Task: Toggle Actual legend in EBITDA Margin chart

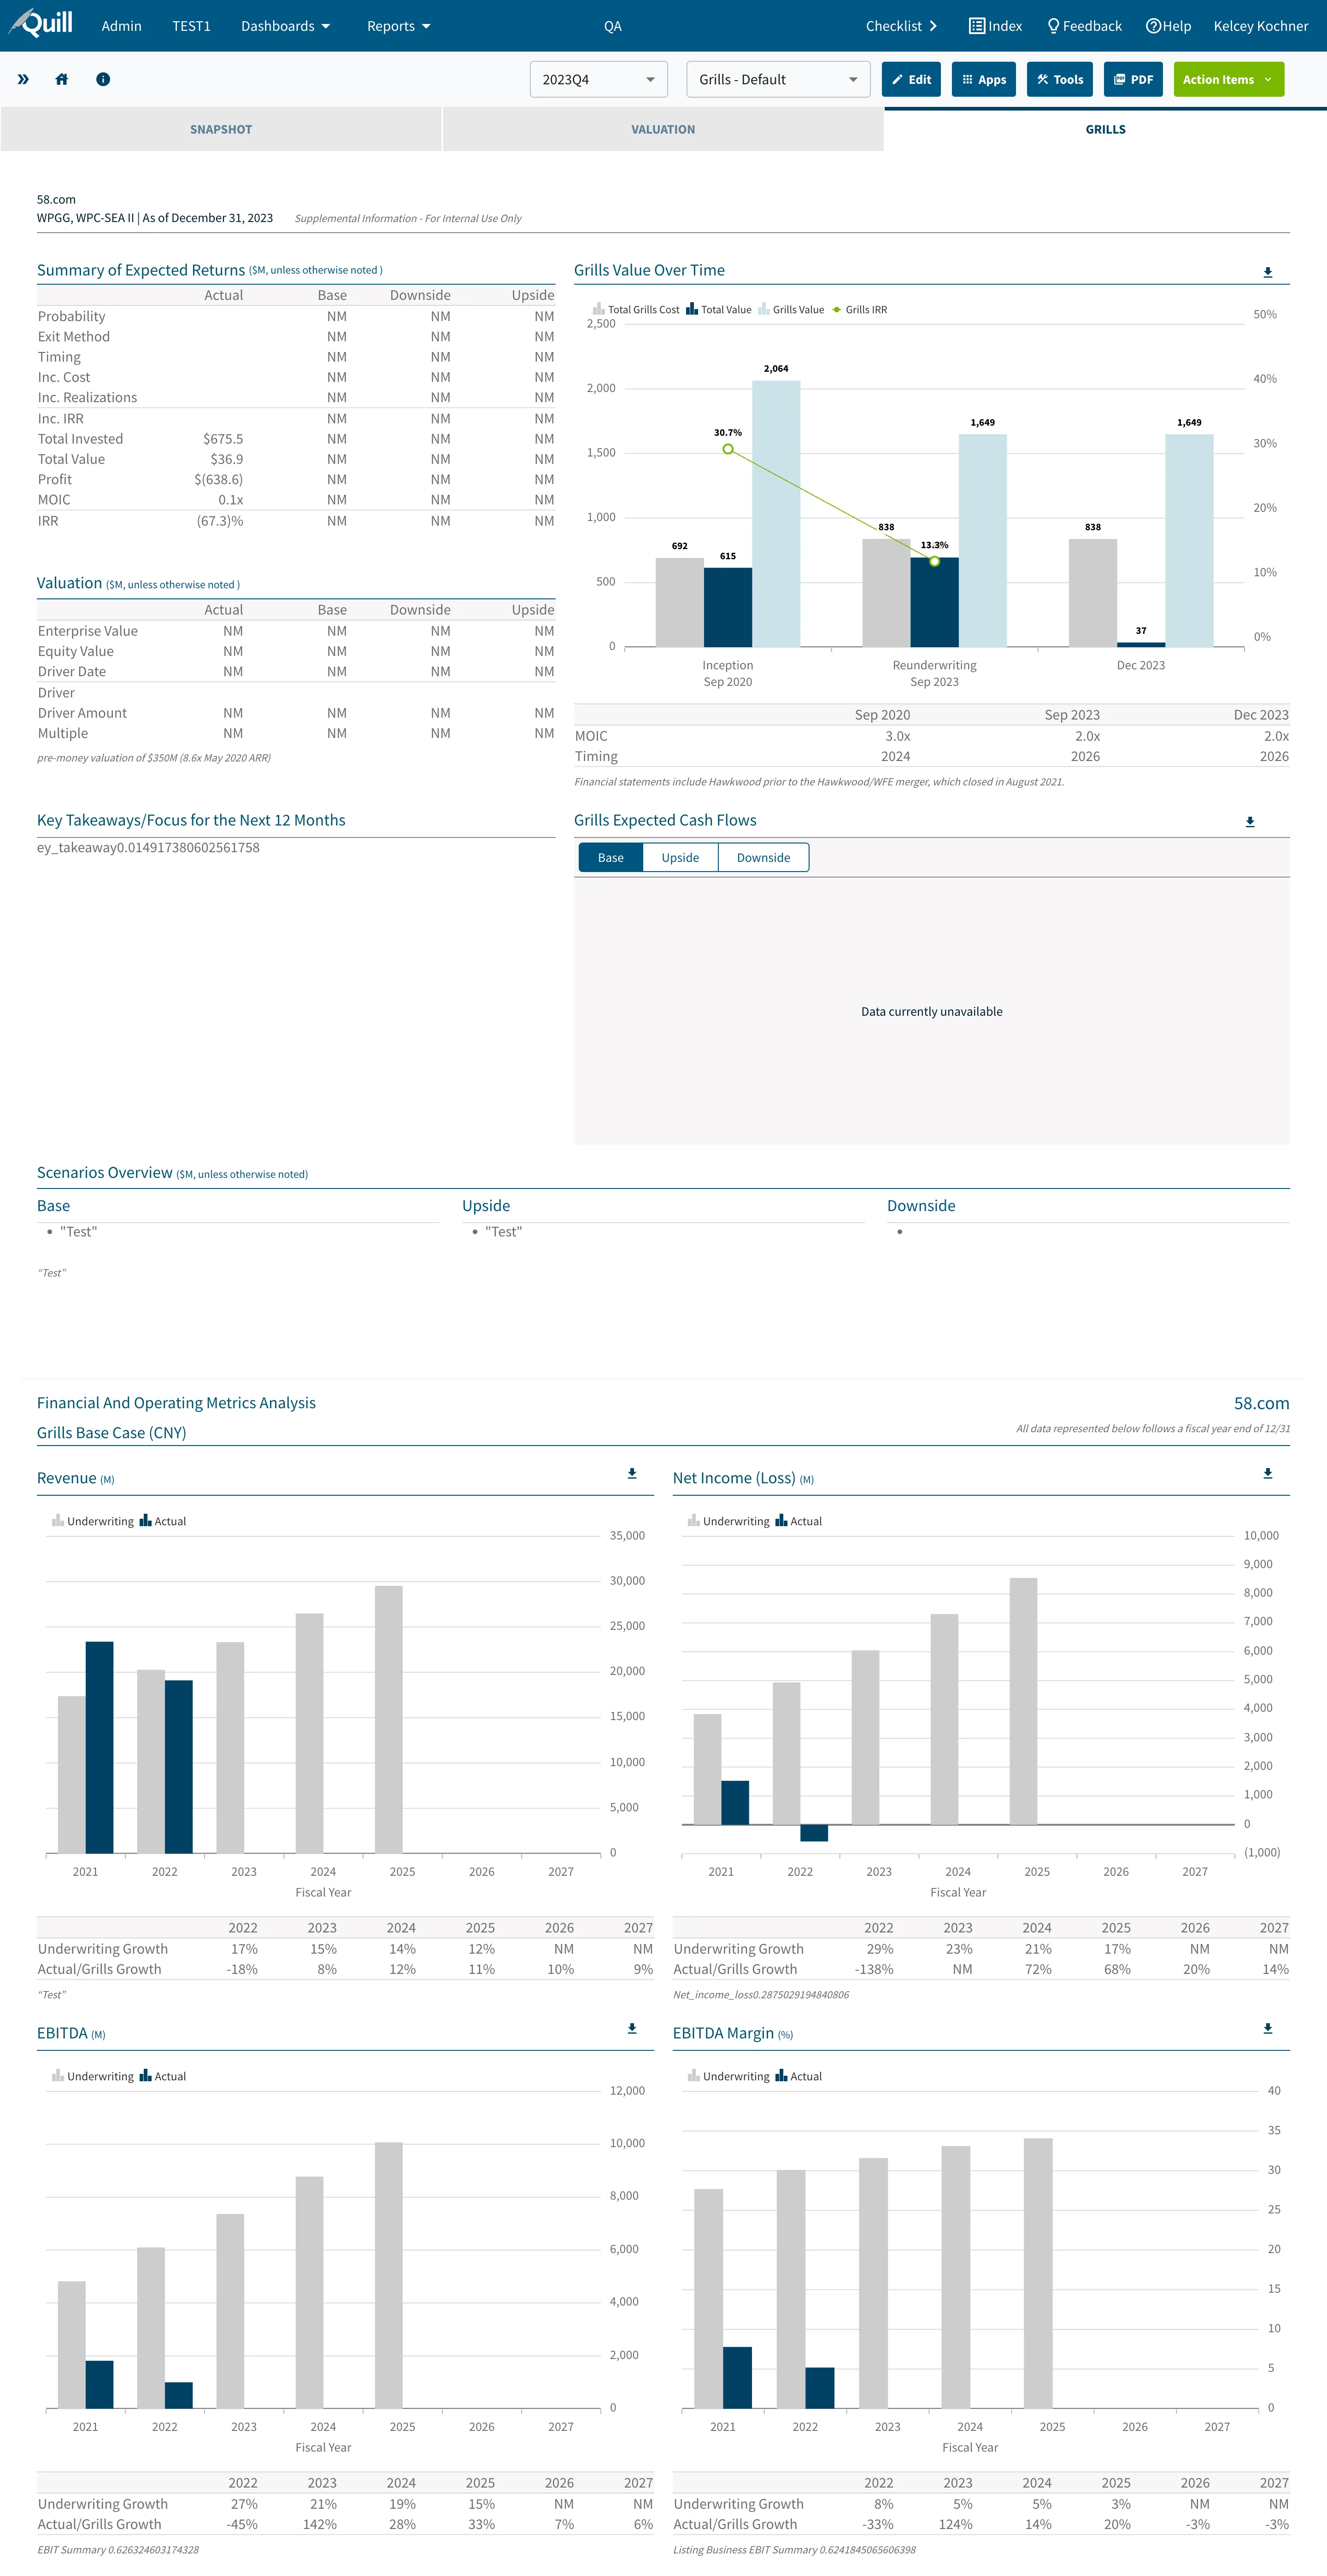Action: pyautogui.click(x=798, y=2076)
